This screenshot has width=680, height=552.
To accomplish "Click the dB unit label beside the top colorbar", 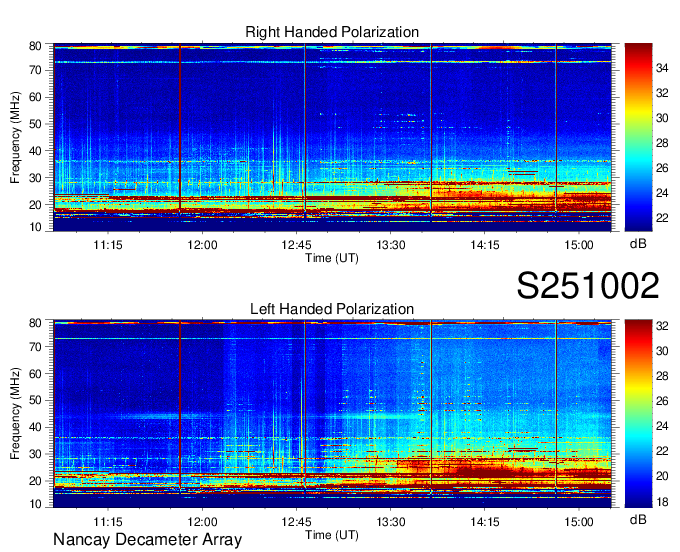I will 638,244.
